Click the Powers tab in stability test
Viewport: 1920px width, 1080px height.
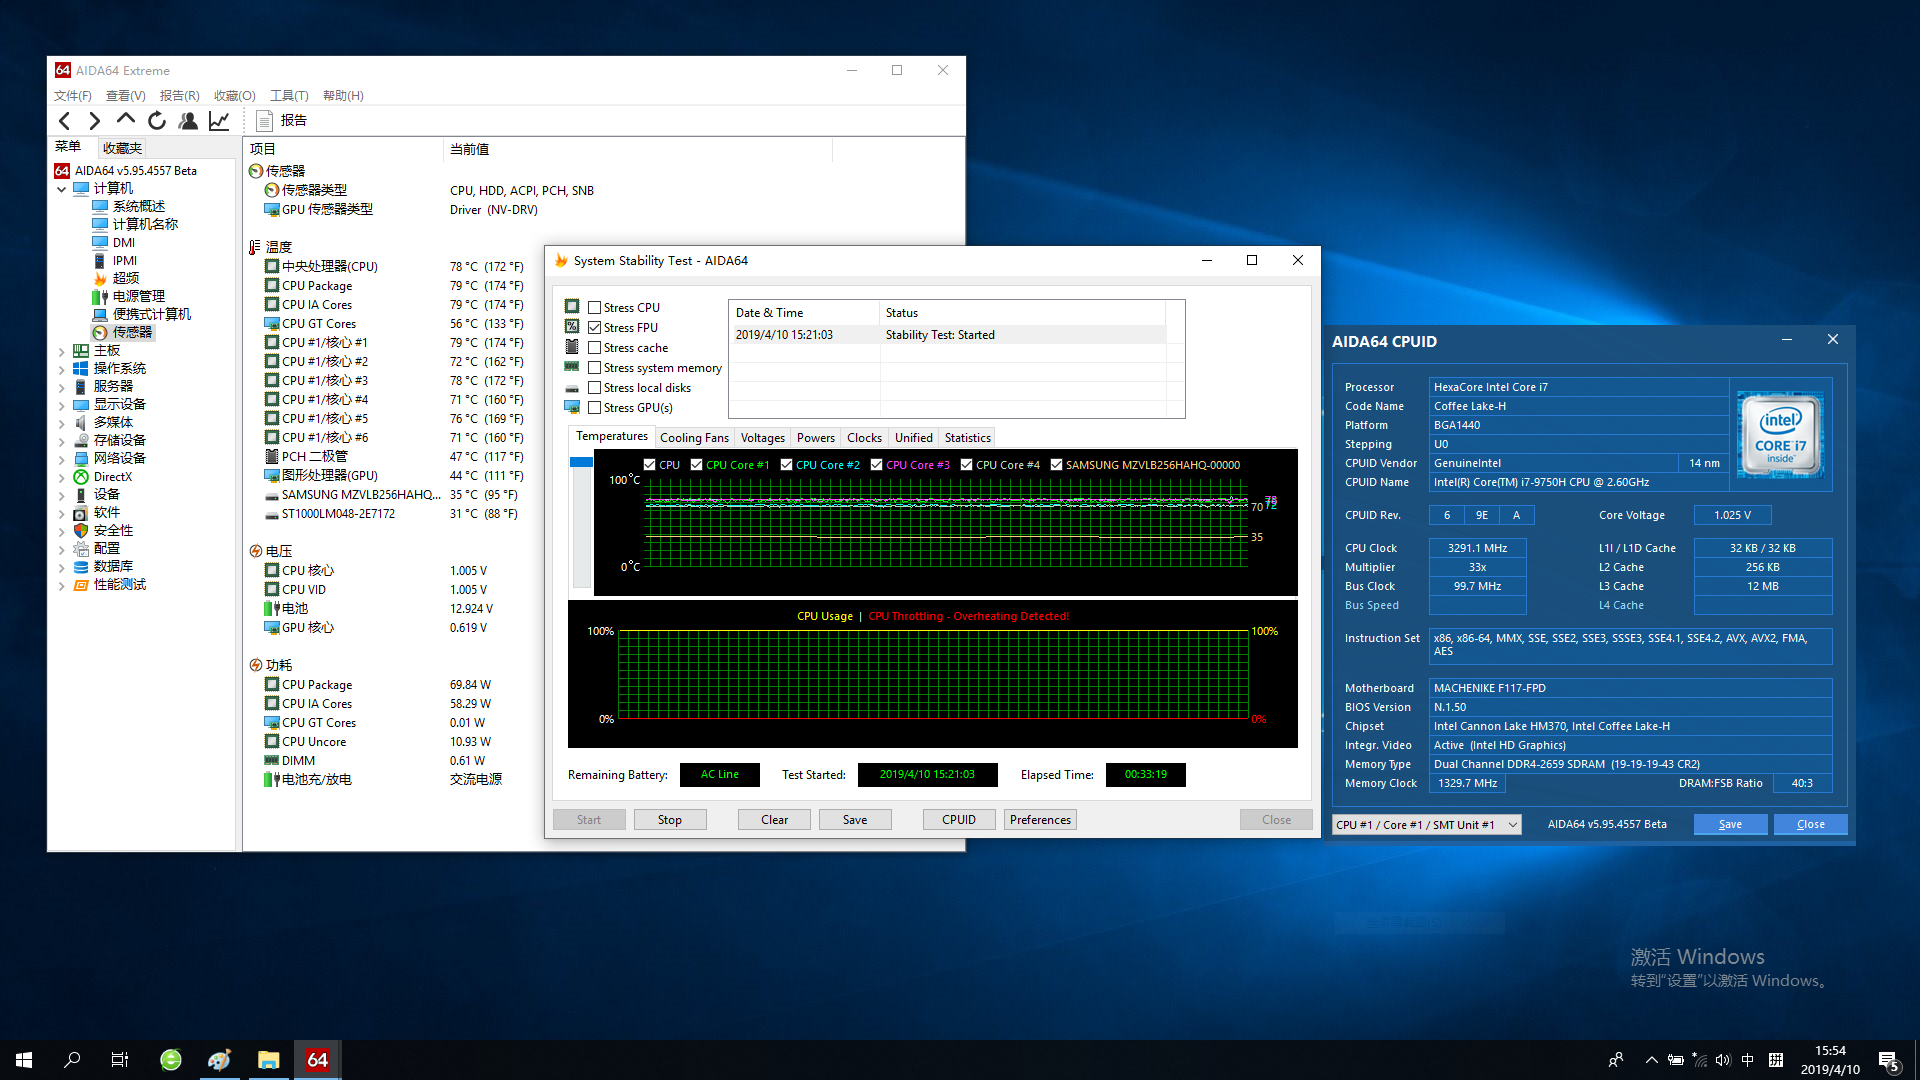pyautogui.click(x=814, y=436)
